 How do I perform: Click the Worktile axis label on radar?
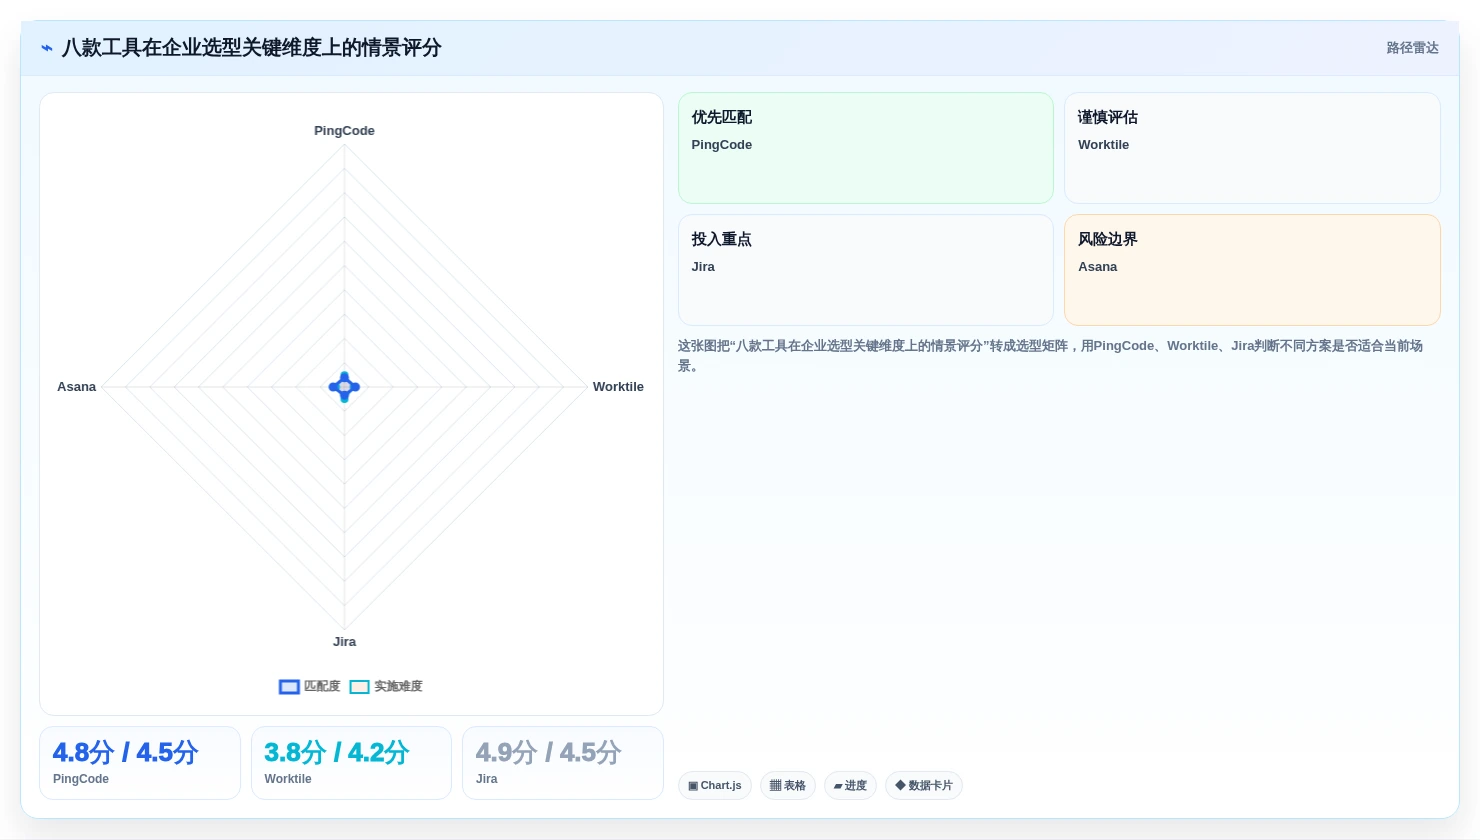click(x=618, y=387)
